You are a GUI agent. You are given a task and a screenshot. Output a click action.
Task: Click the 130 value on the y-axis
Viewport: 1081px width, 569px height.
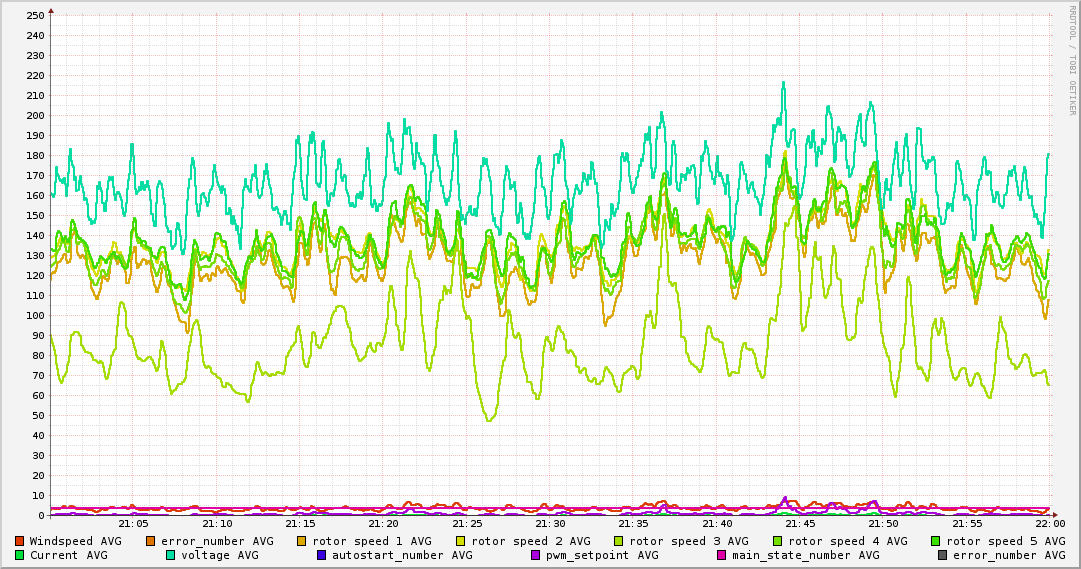tap(35, 256)
